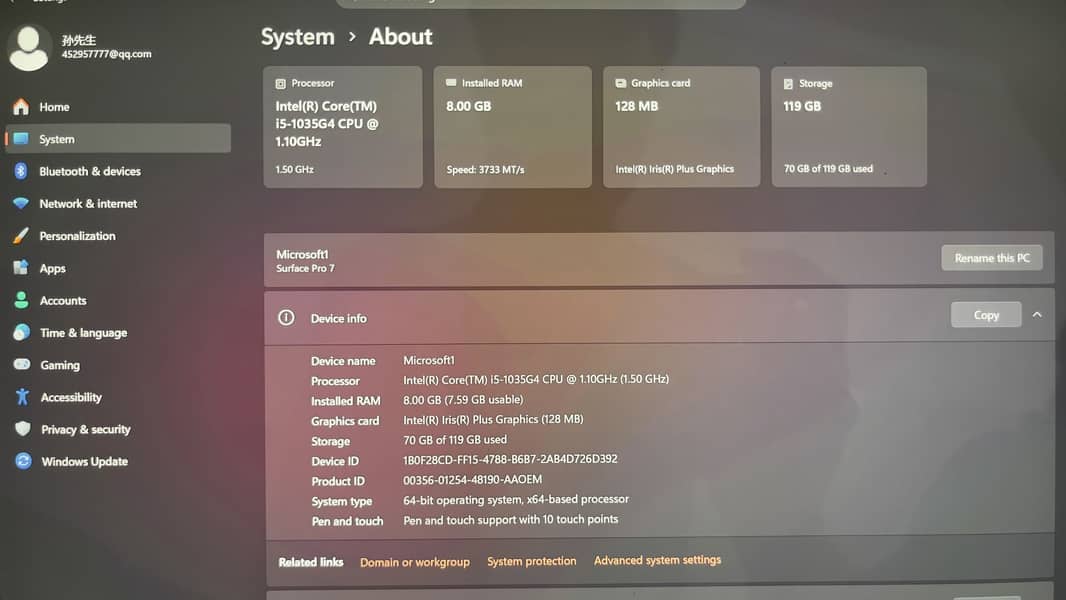Click the Related links label
The height and width of the screenshot is (600, 1066).
click(x=311, y=562)
